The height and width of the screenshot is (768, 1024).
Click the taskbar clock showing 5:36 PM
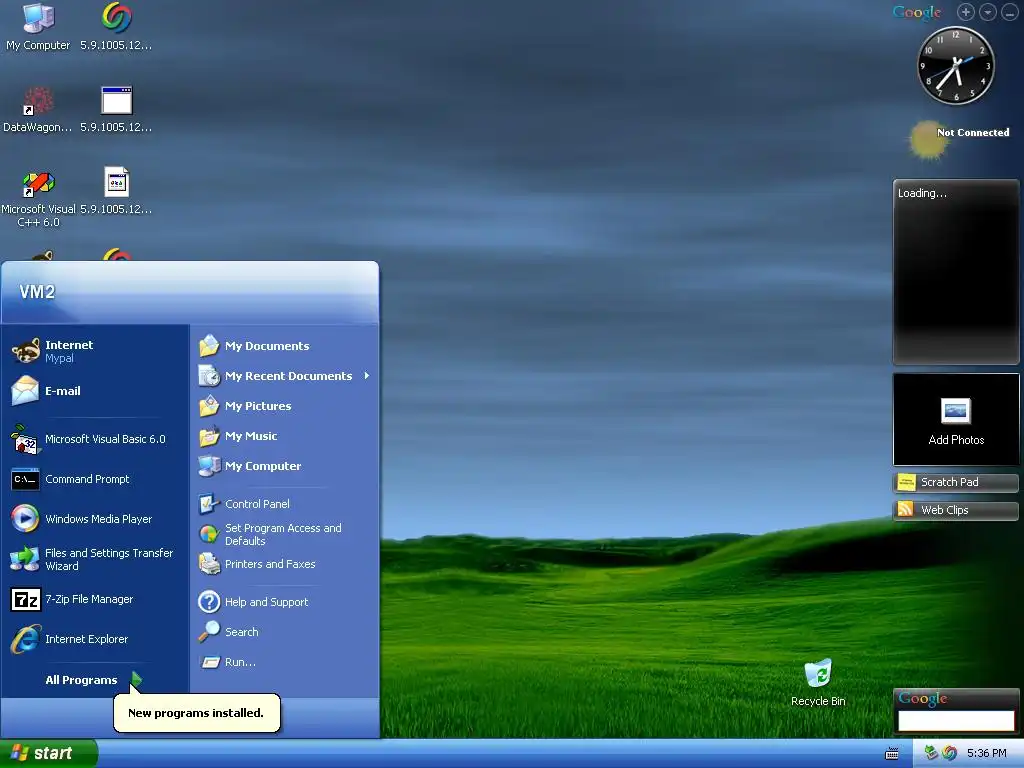point(987,753)
